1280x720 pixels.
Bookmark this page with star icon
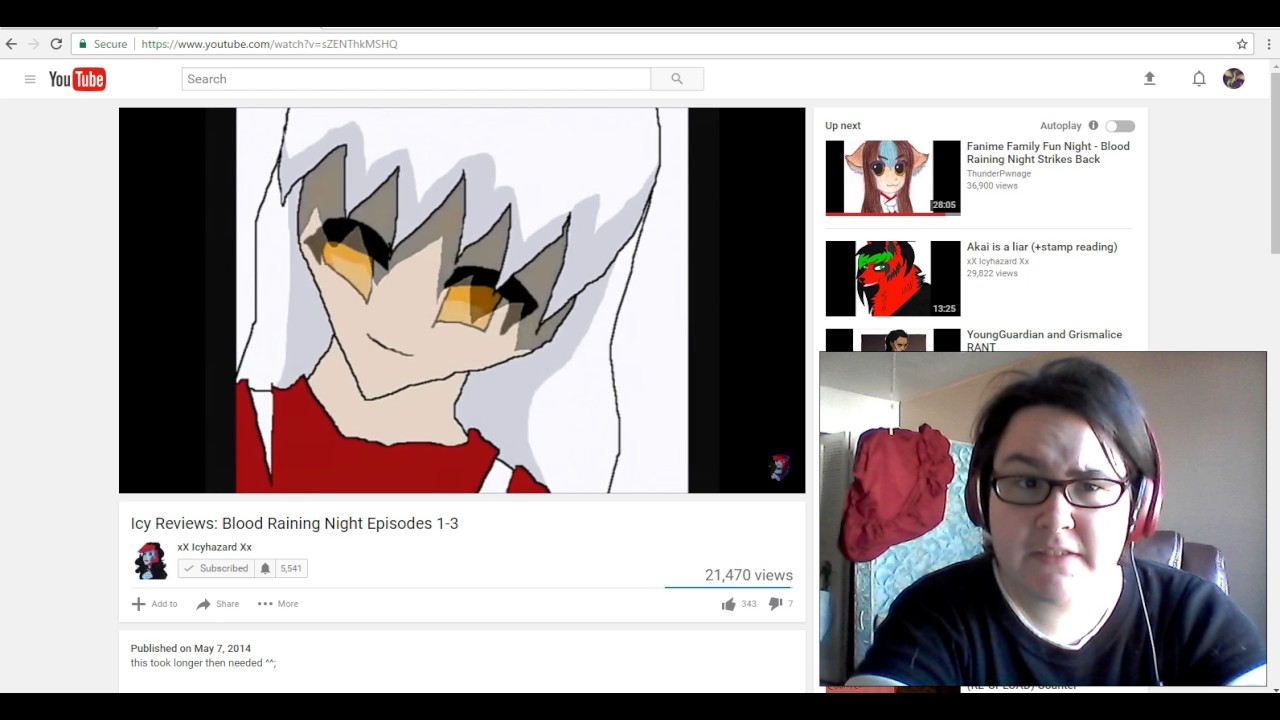[x=1242, y=44]
